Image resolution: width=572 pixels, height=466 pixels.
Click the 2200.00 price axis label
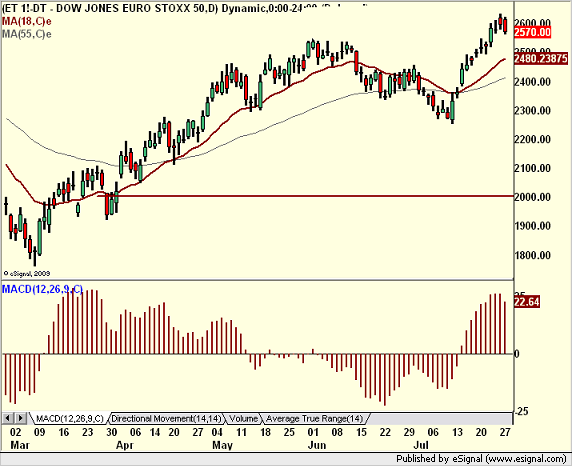[532, 139]
